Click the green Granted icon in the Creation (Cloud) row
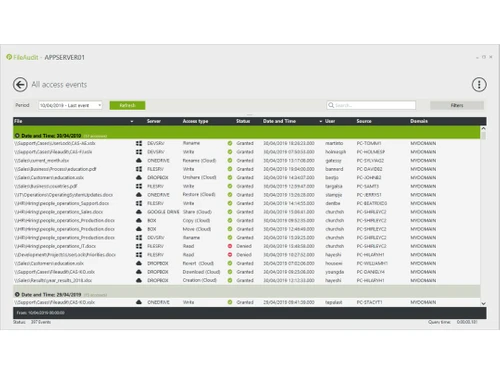 click(230, 281)
